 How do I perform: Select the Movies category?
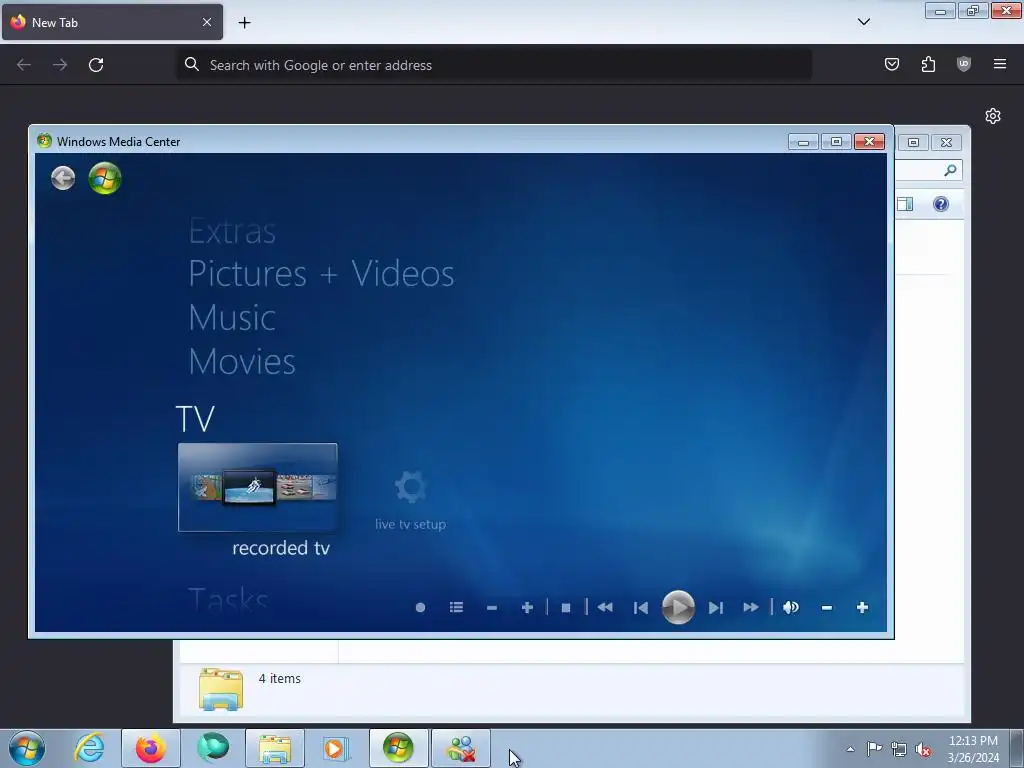[x=242, y=361]
